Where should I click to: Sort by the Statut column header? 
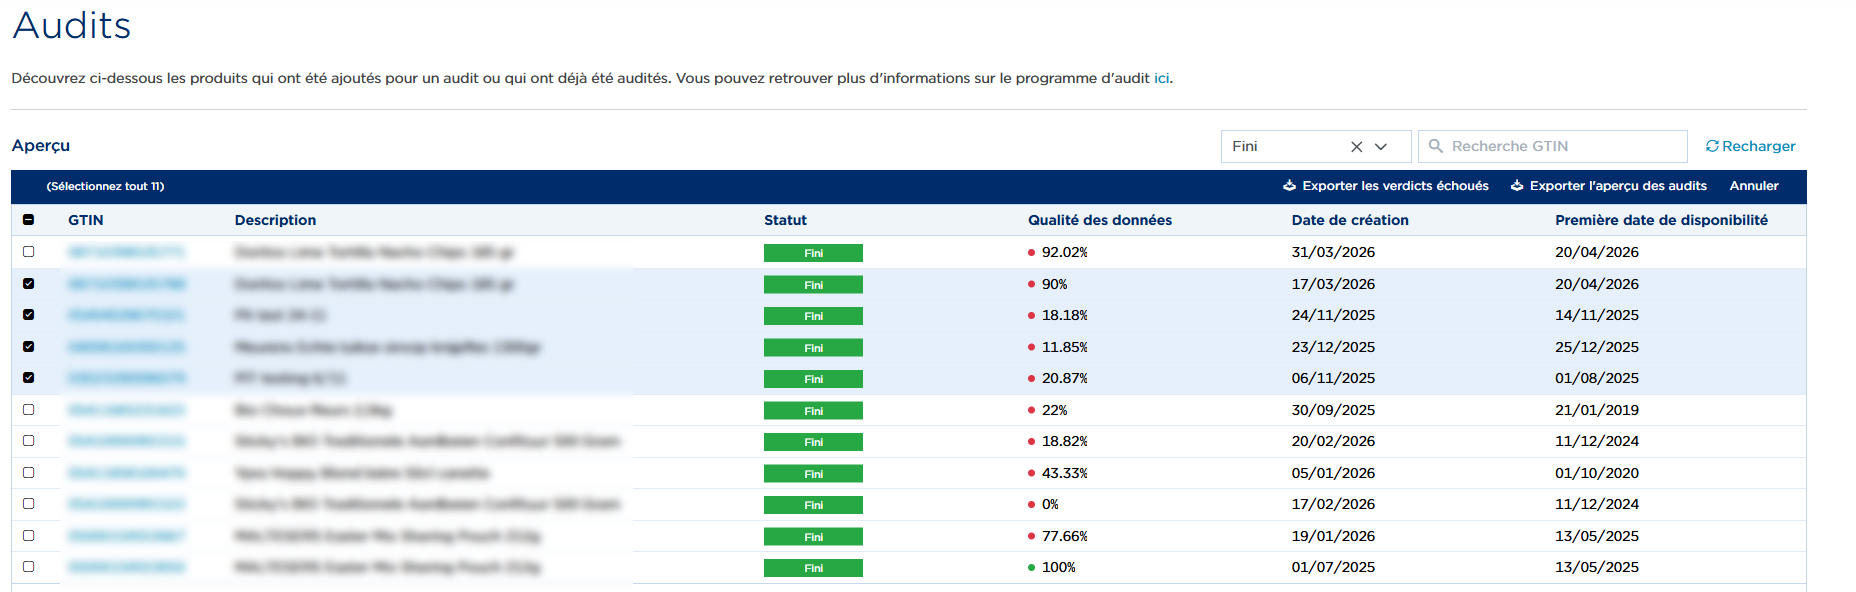coord(785,220)
